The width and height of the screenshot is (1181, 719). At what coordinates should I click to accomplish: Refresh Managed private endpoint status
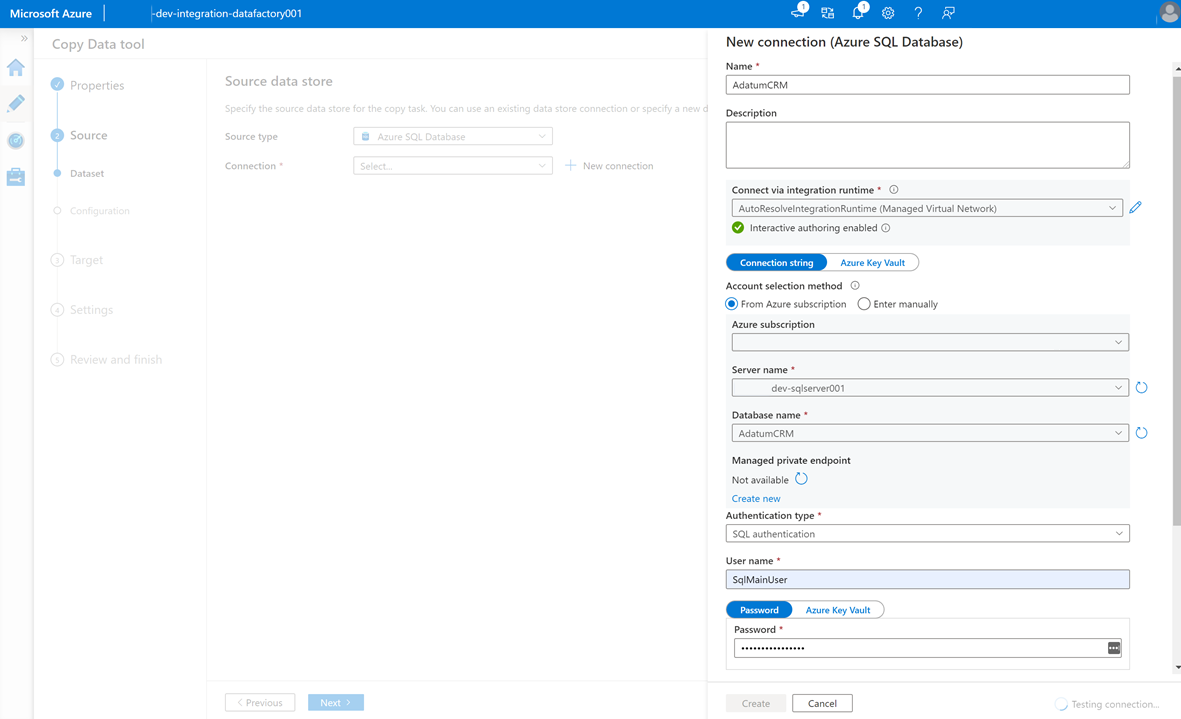[x=801, y=479]
